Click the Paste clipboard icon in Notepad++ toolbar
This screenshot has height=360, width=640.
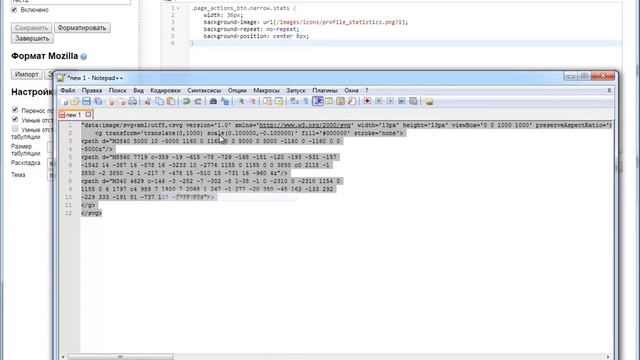pos(171,101)
